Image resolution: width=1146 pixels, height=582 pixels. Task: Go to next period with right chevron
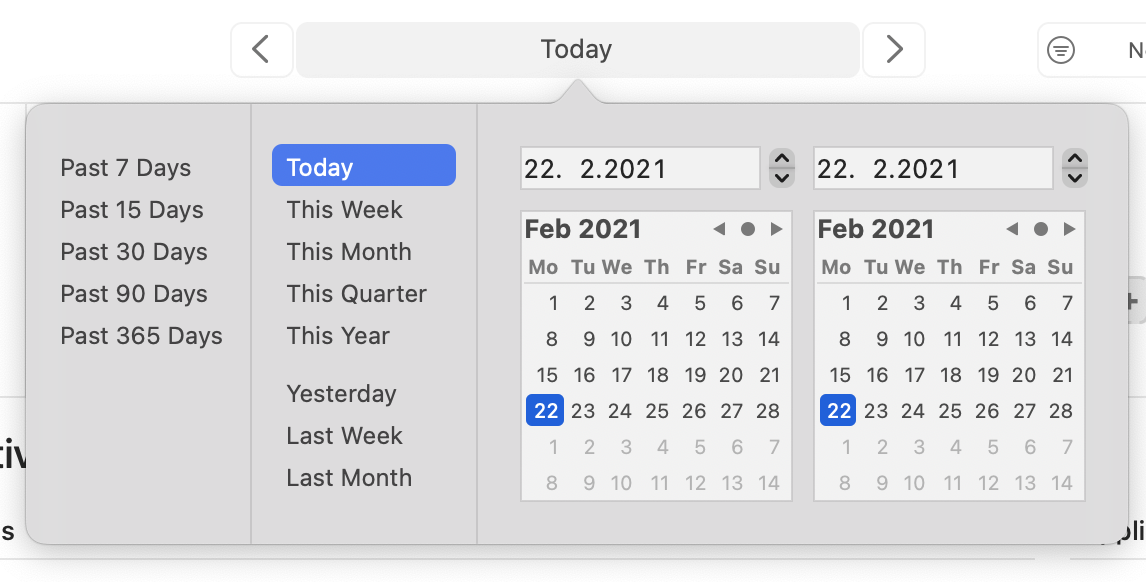(x=894, y=50)
